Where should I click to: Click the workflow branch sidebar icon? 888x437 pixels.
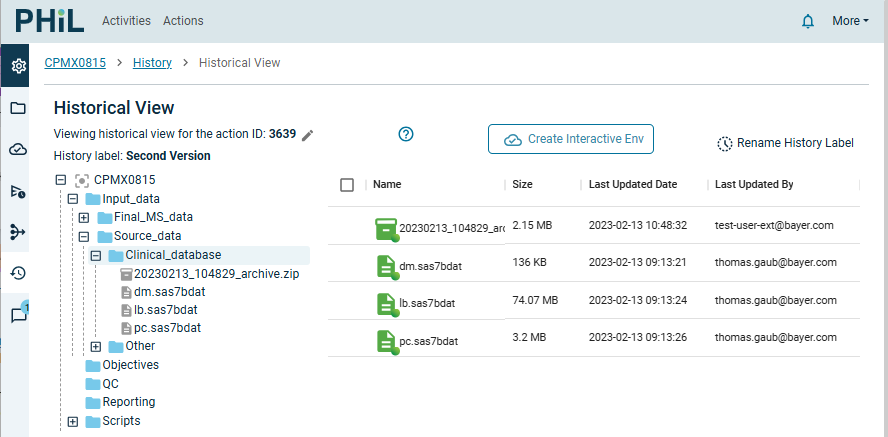[x=18, y=232]
